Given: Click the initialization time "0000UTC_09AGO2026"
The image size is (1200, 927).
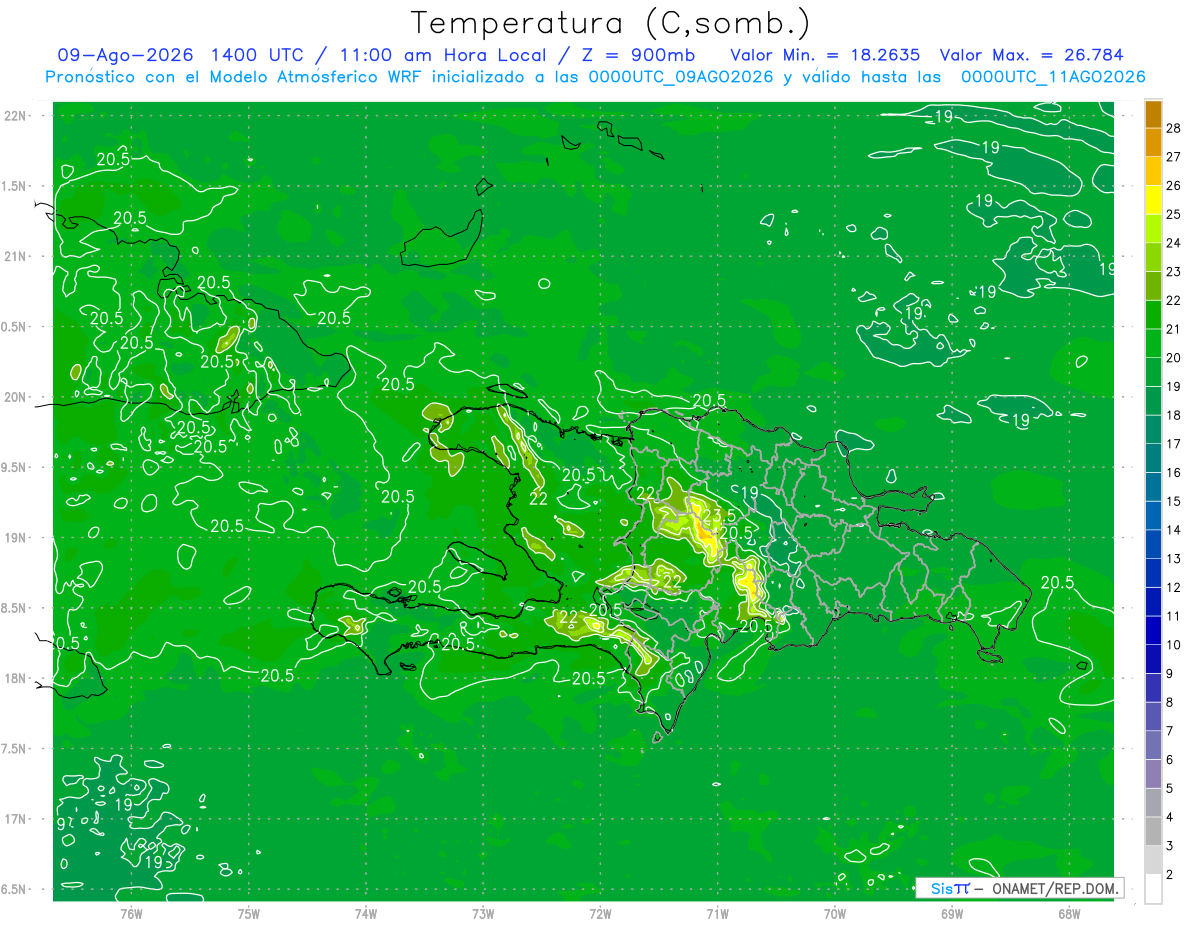Looking at the screenshot, I should [x=681, y=77].
